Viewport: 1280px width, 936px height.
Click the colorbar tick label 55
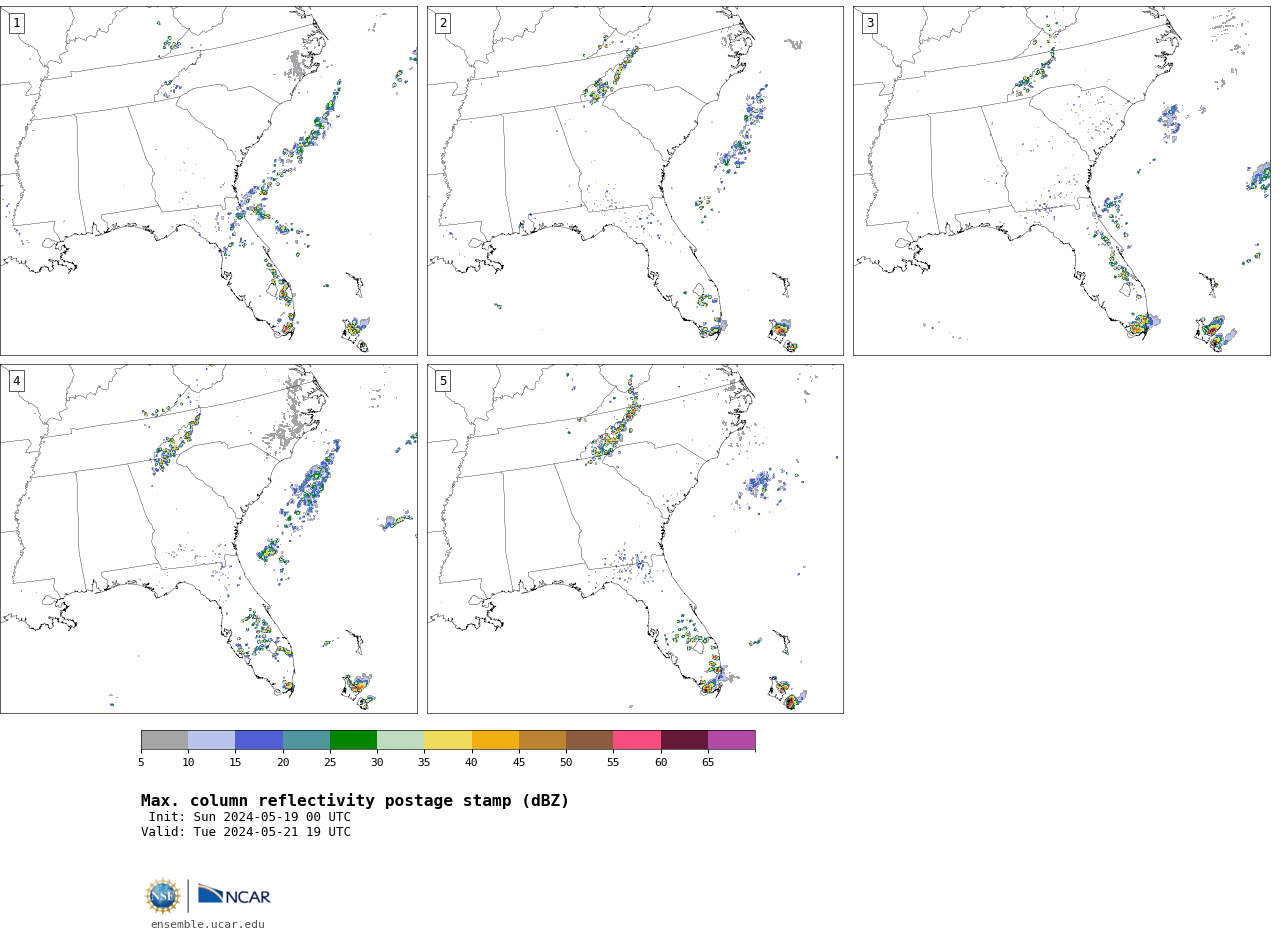click(613, 763)
